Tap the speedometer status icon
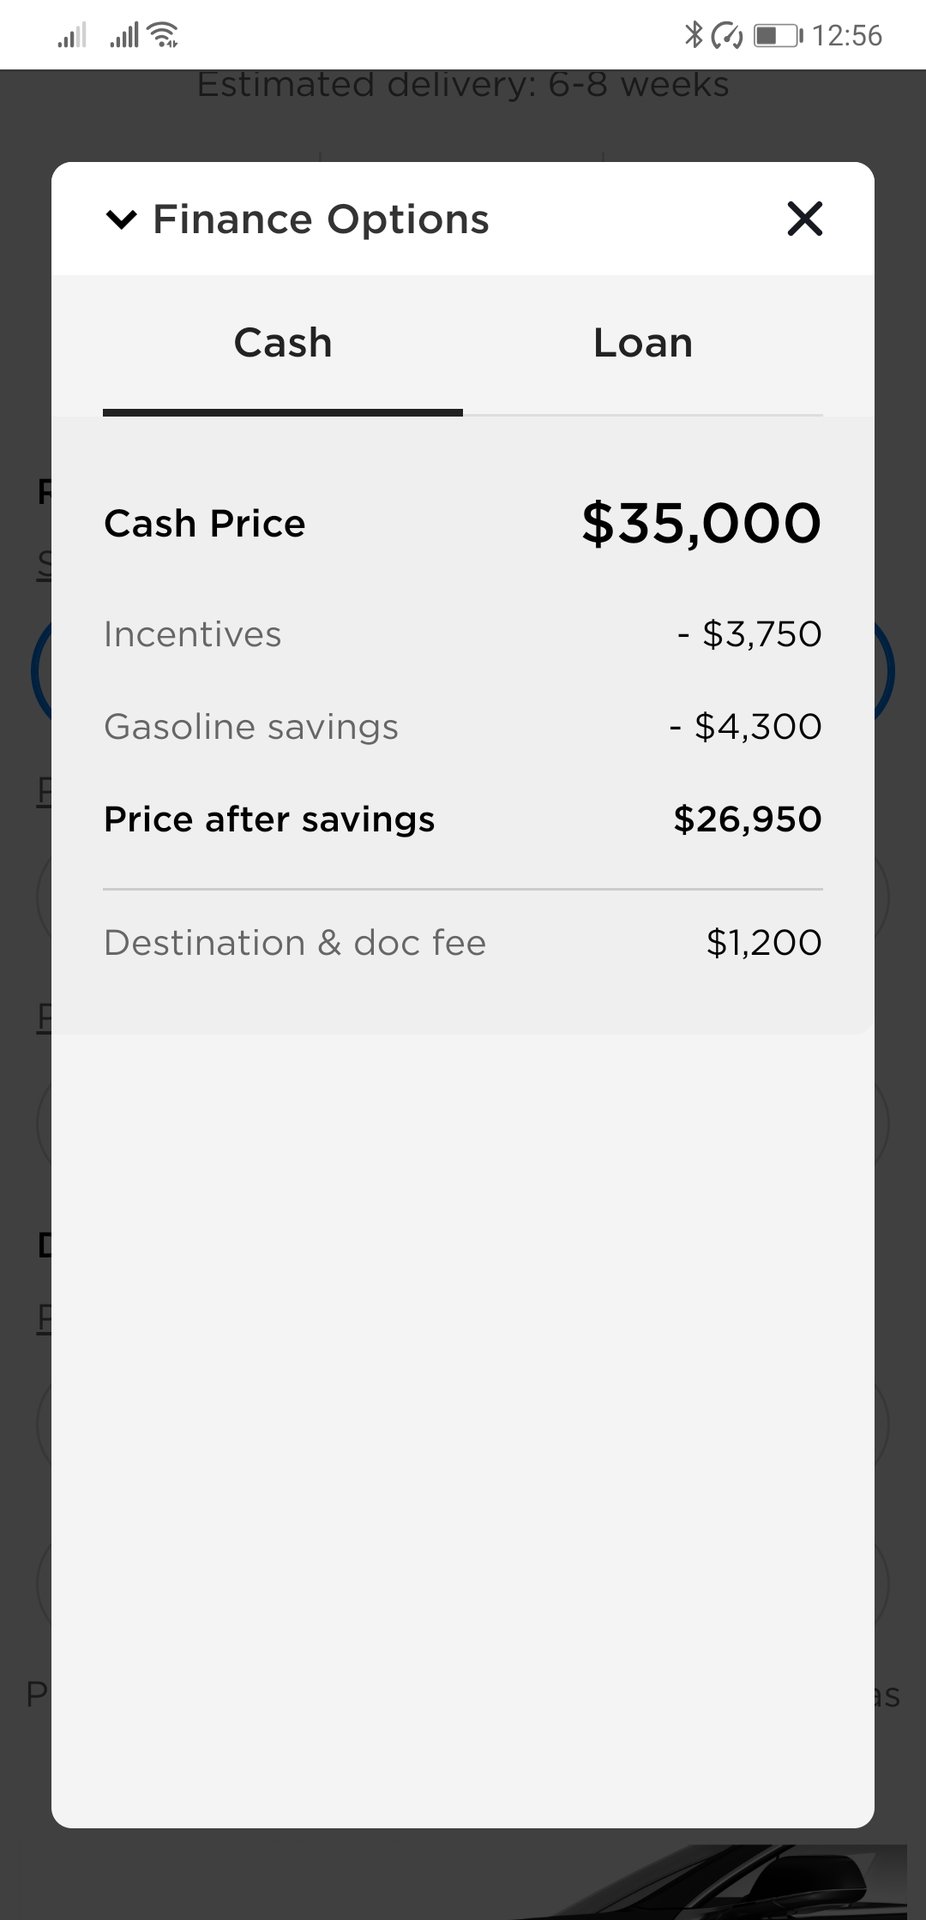926x1920 pixels. point(727,36)
